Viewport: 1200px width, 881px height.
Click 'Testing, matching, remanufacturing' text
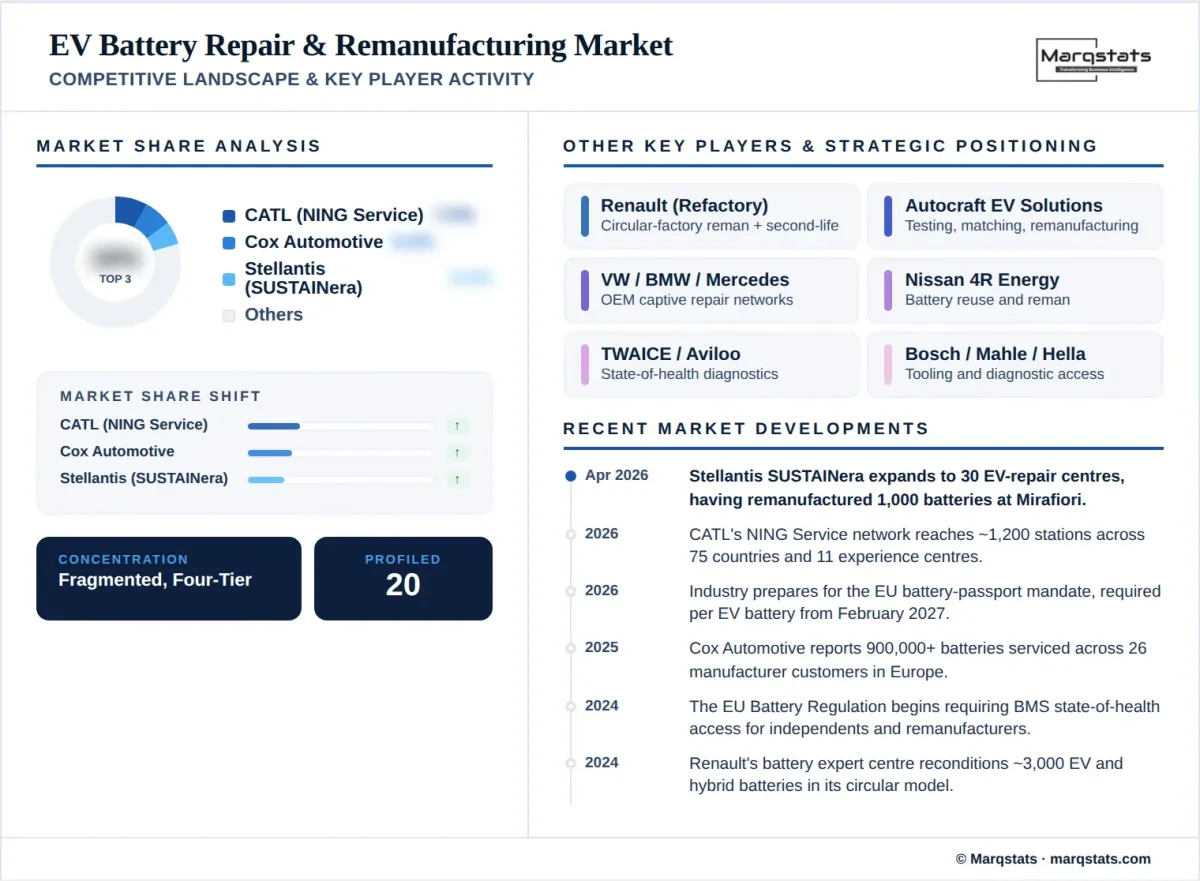[1022, 226]
